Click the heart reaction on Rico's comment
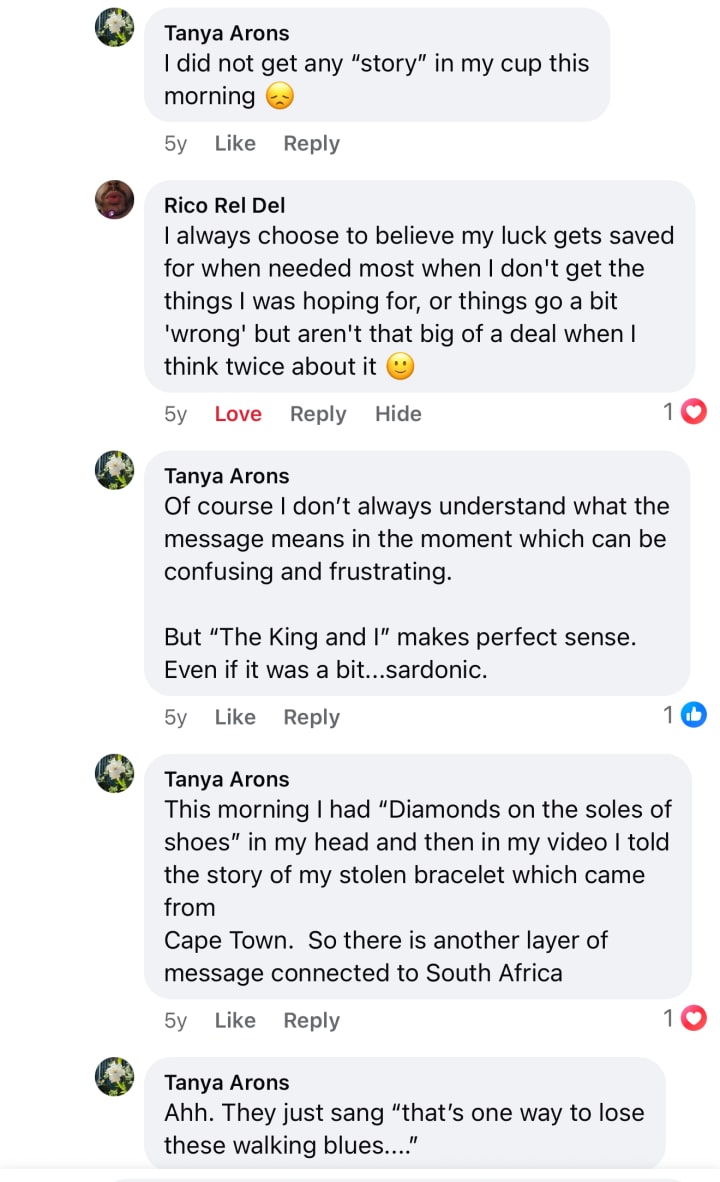The width and height of the screenshot is (720, 1182). point(694,412)
